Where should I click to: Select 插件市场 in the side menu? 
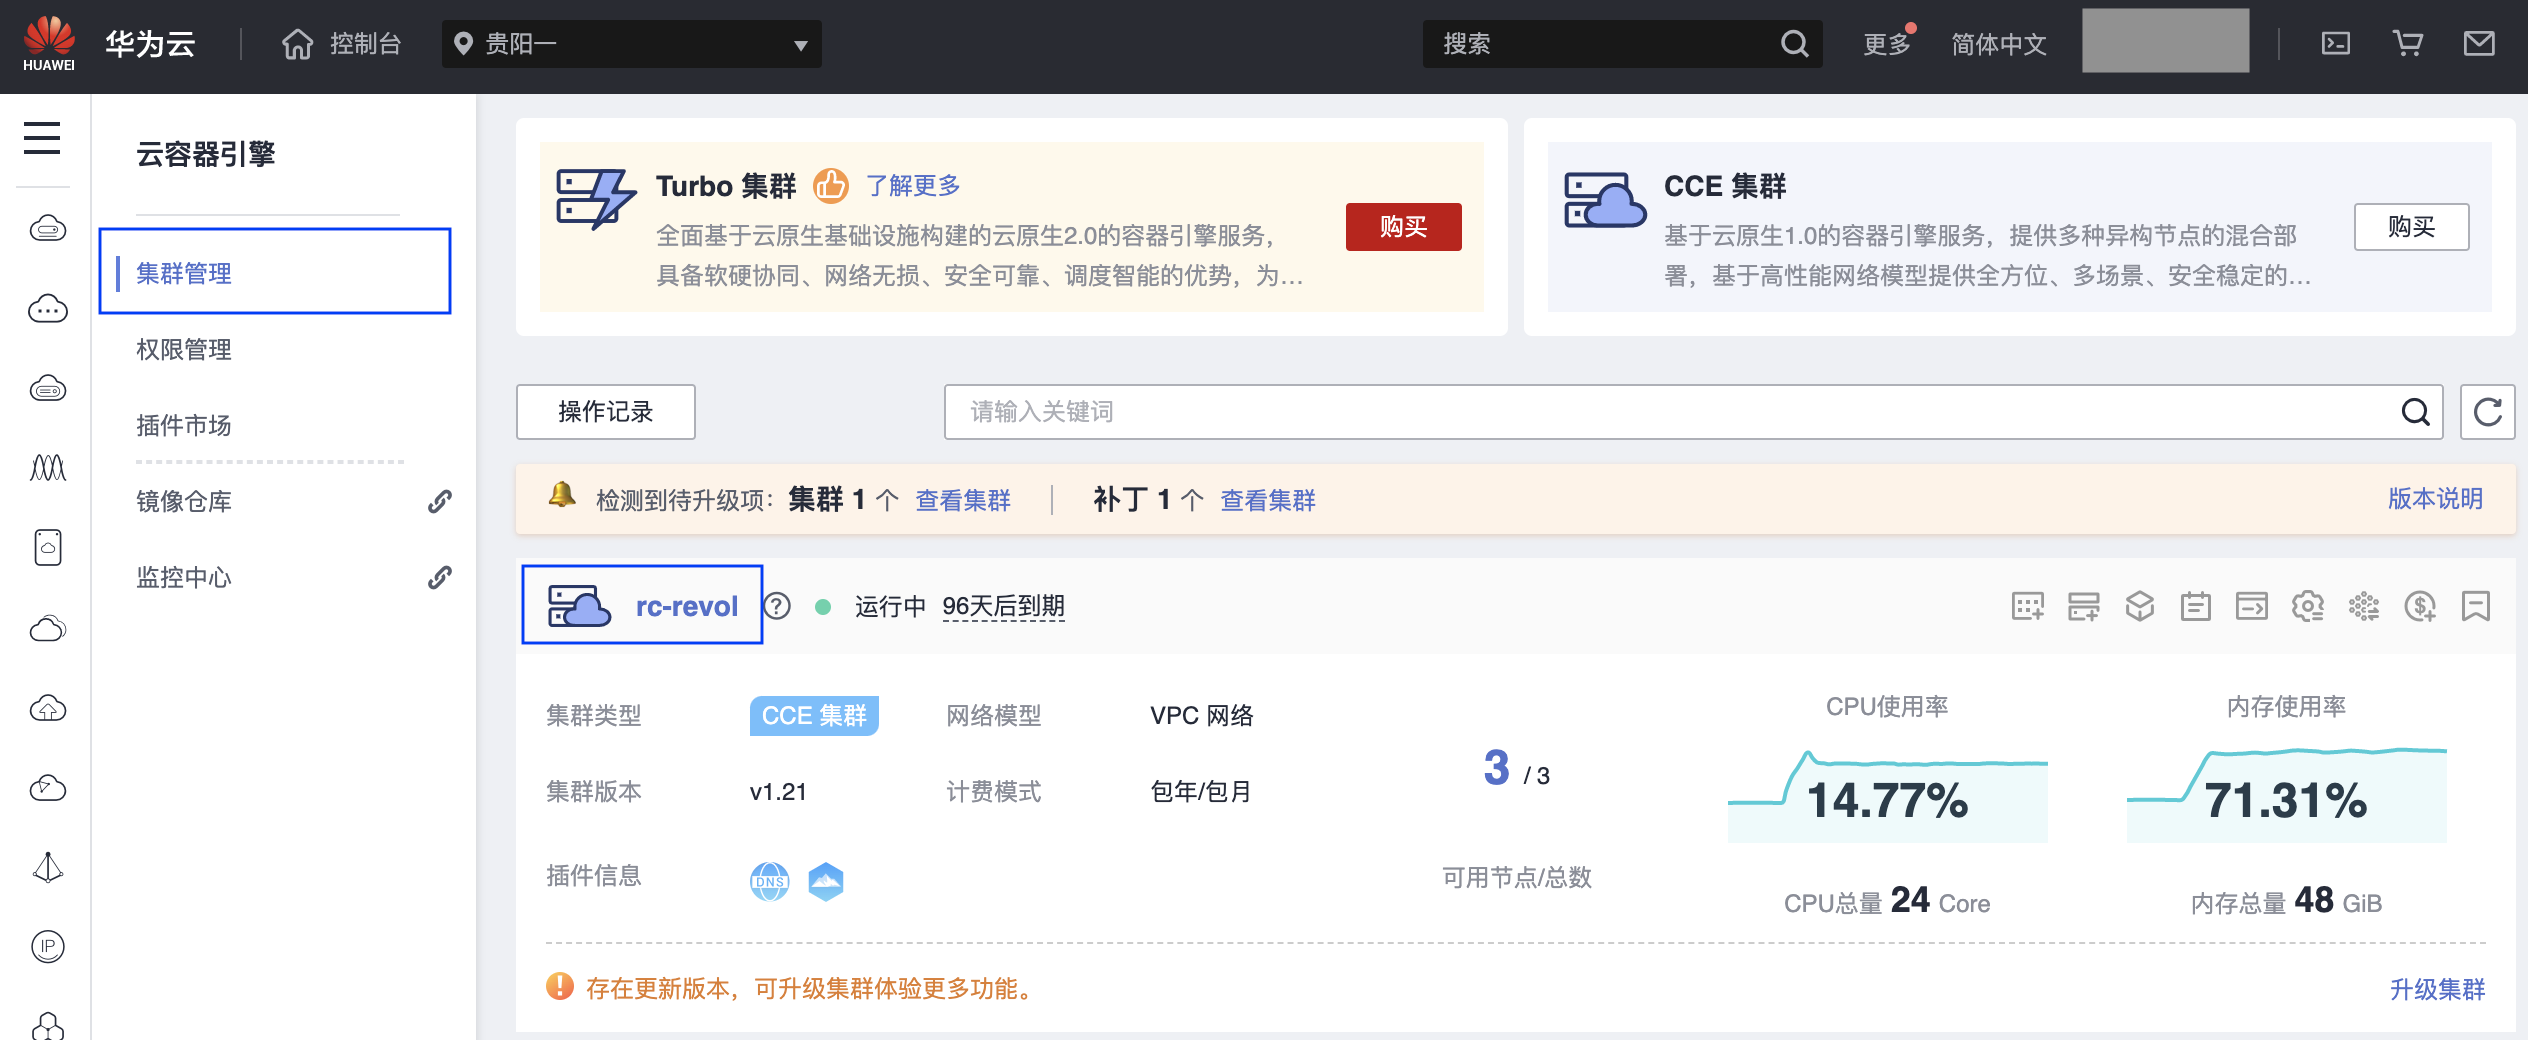pos(184,425)
